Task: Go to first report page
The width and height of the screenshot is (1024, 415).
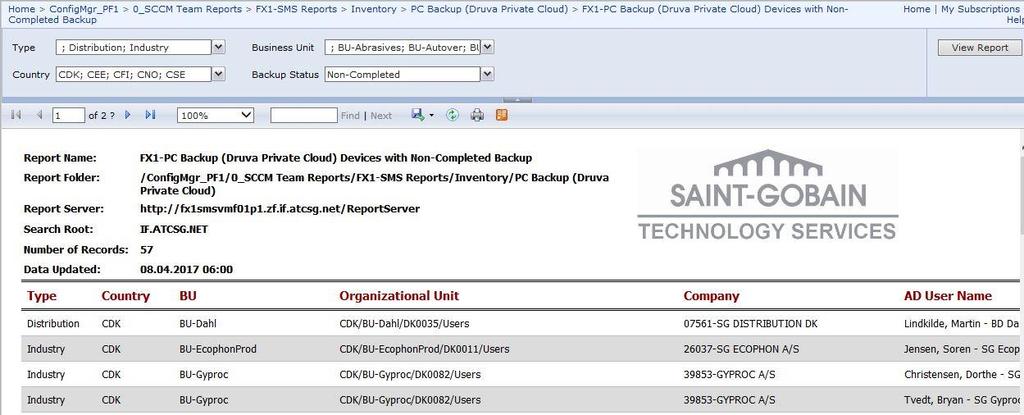Action: (16, 115)
